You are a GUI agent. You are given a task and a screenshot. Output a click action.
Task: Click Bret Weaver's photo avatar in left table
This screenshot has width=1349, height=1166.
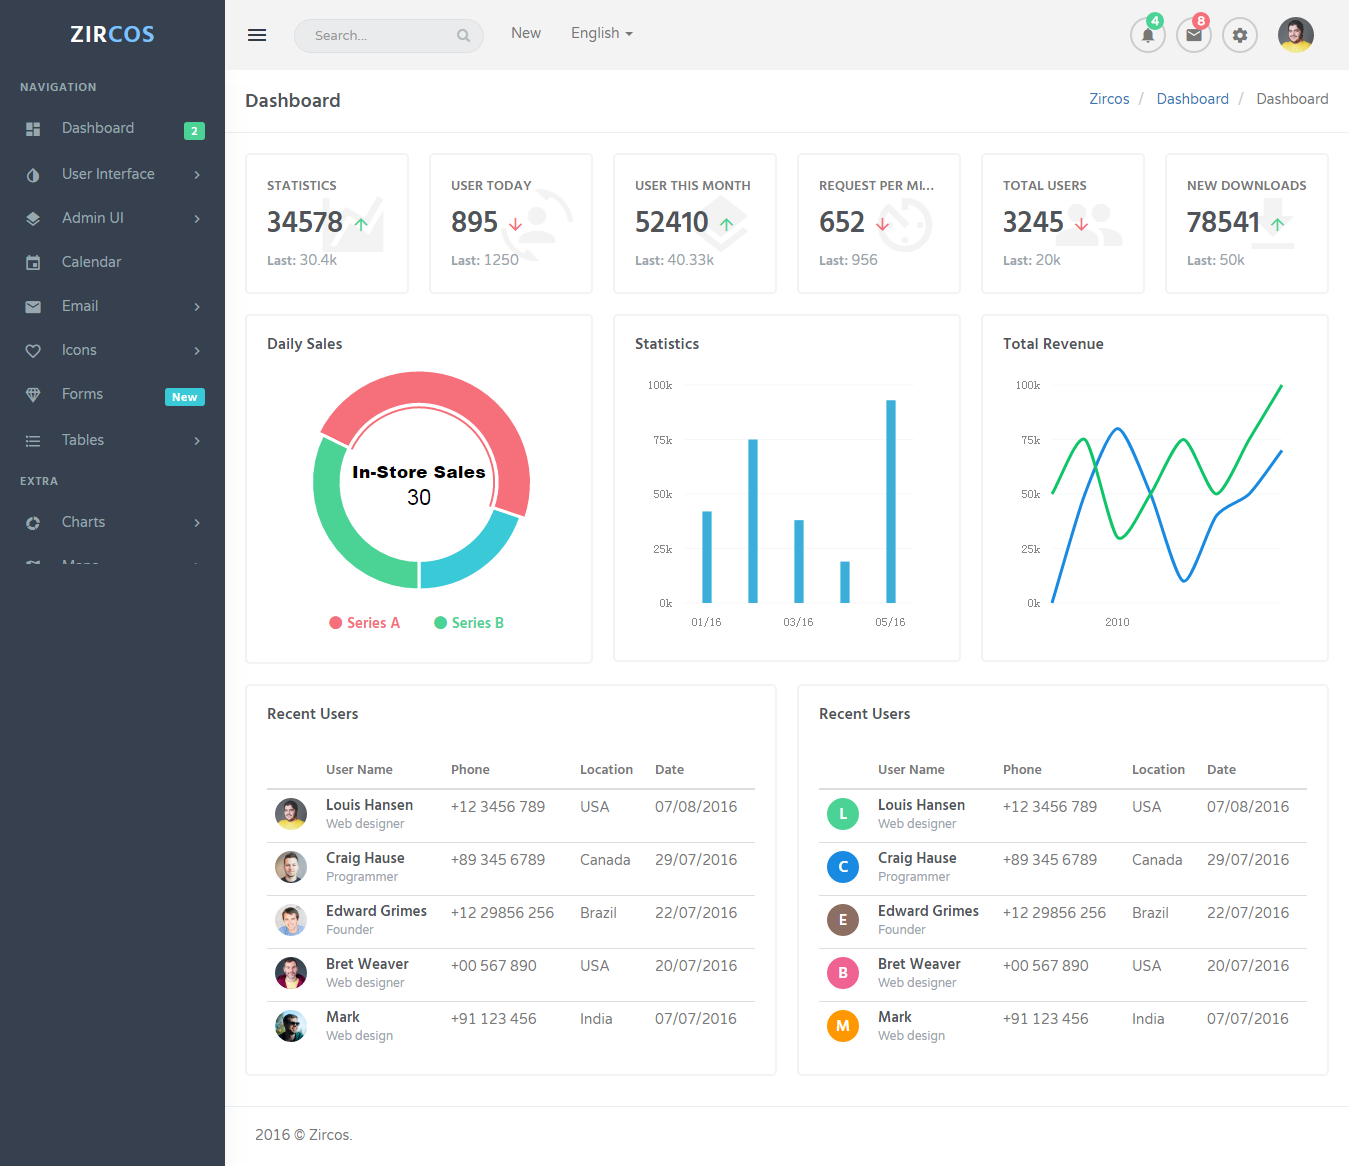click(x=291, y=973)
